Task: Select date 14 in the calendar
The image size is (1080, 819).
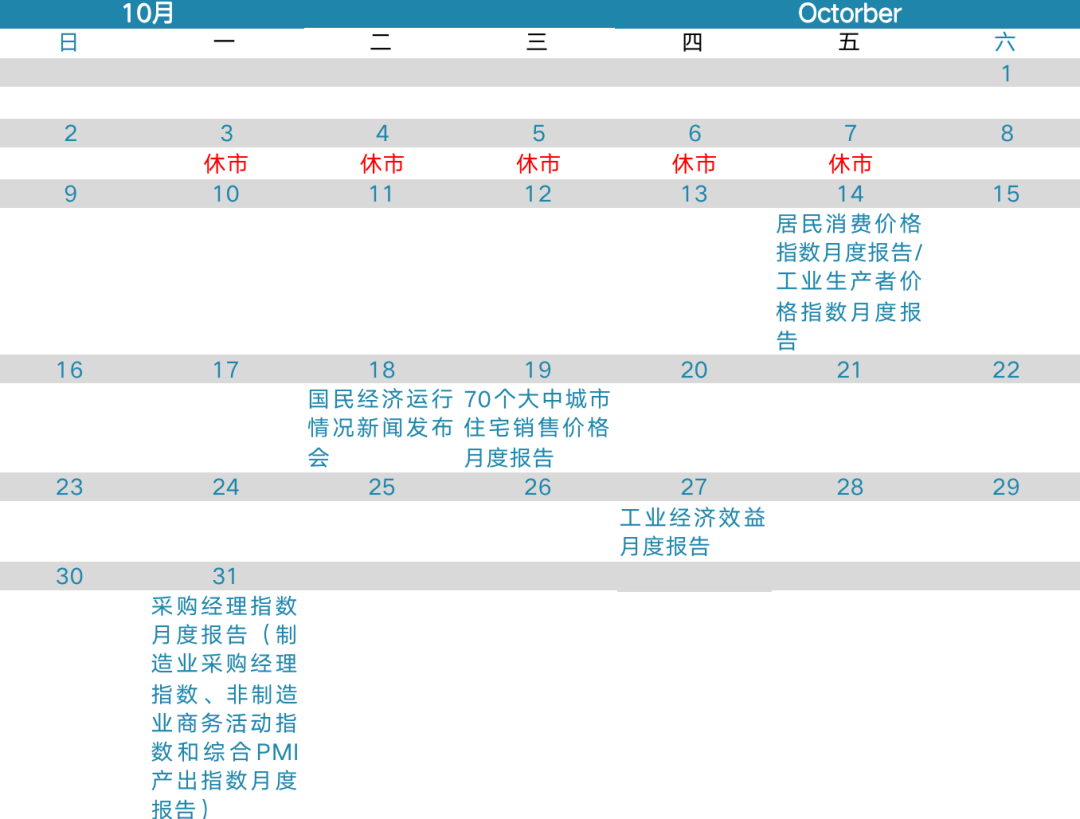Action: (850, 194)
